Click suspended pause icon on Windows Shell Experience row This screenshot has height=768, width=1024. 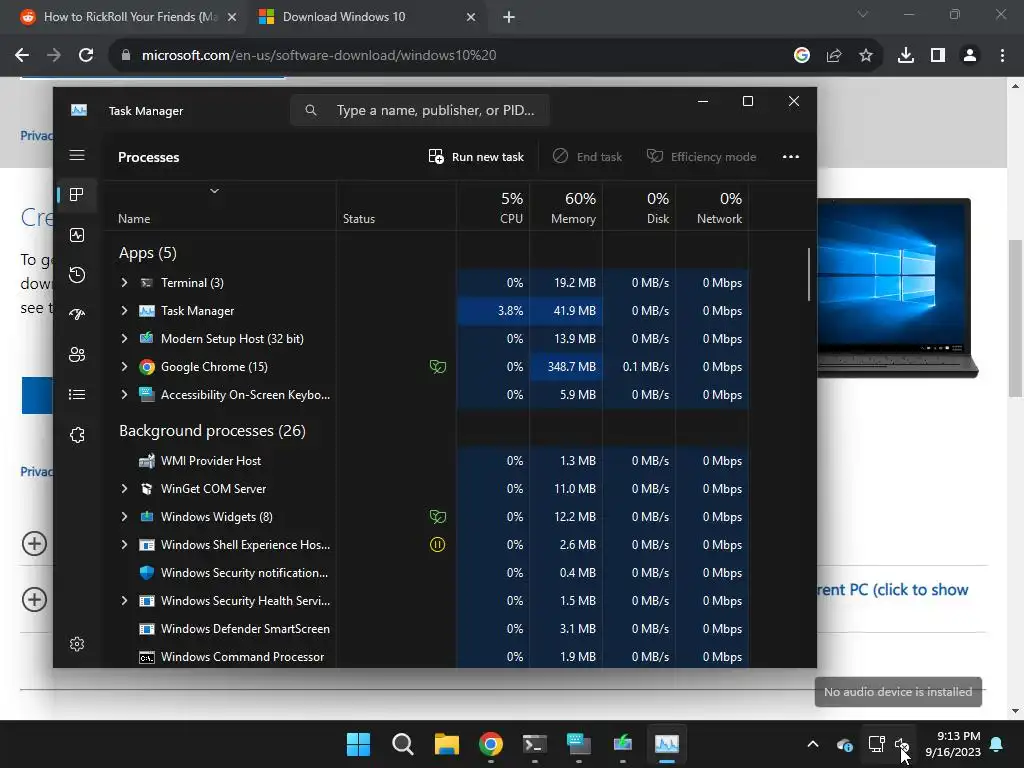coord(438,545)
